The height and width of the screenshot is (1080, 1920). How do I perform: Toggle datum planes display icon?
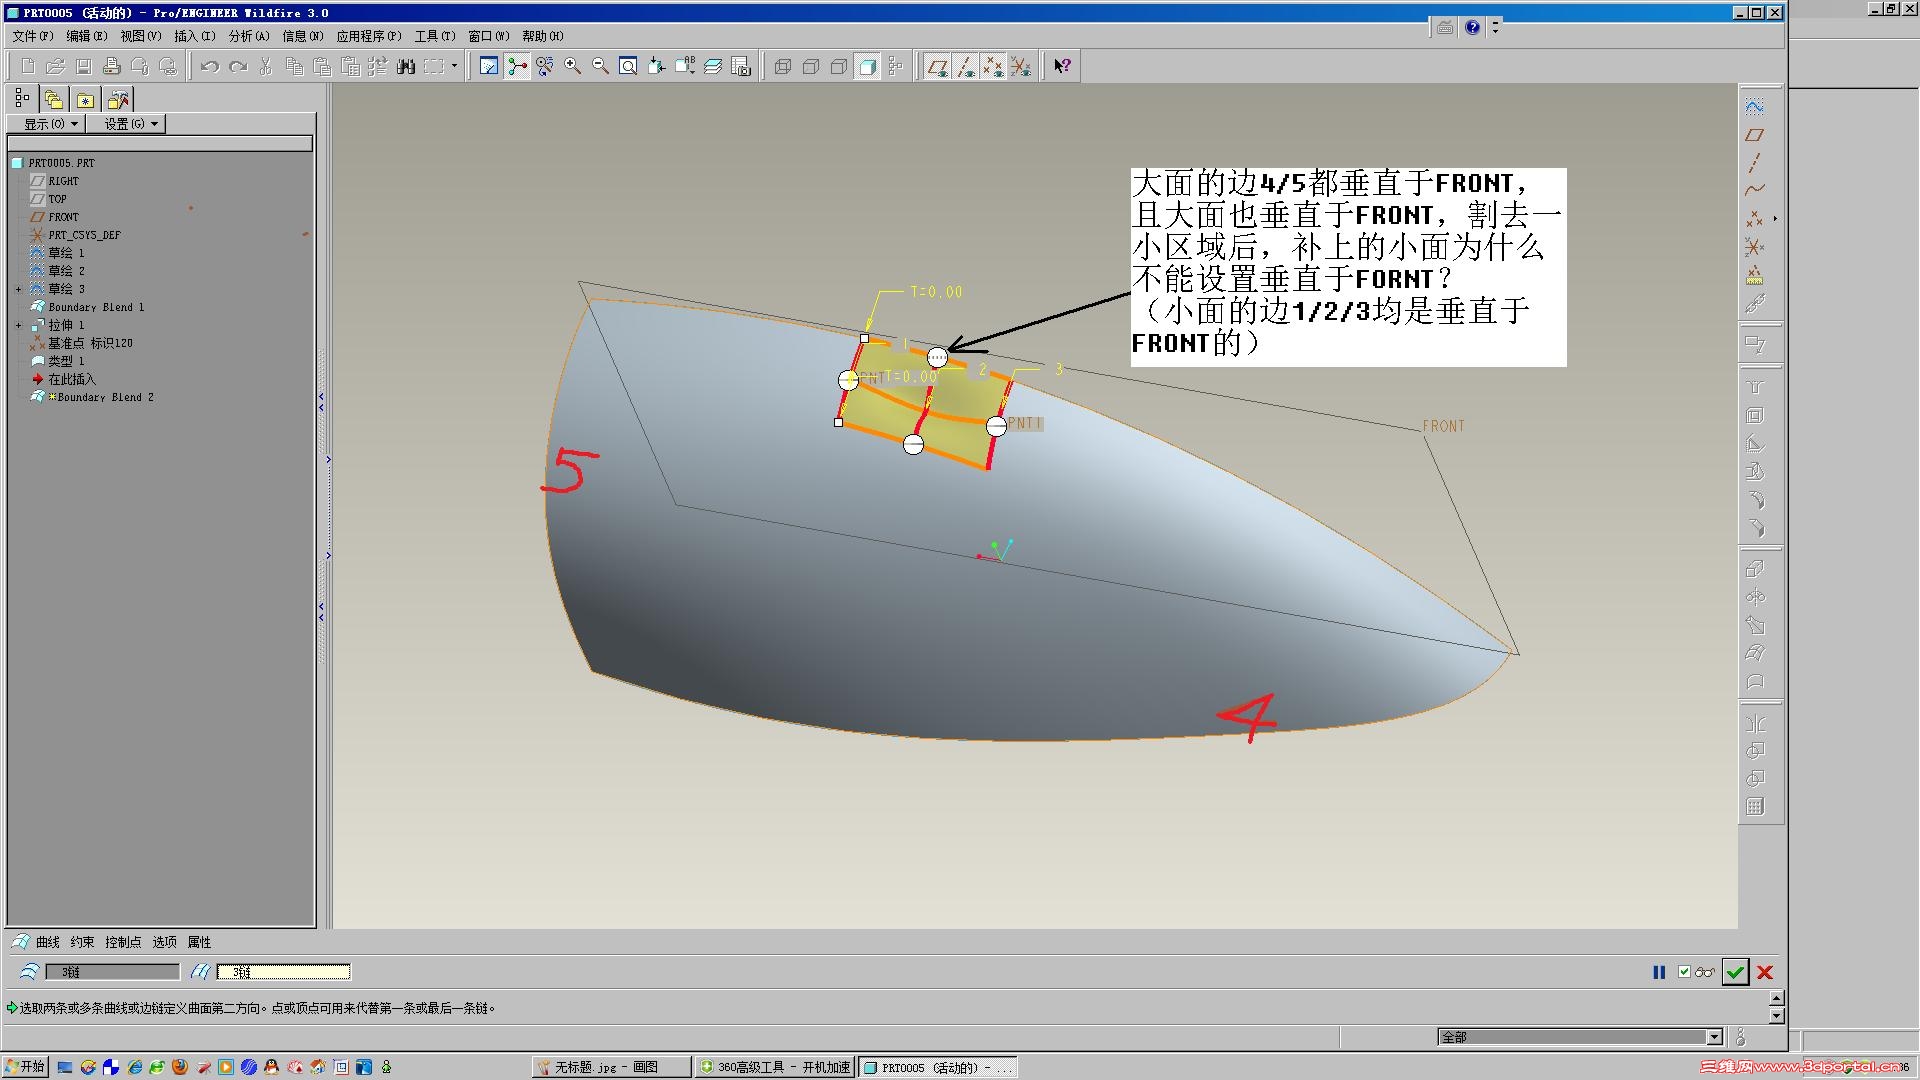point(937,67)
